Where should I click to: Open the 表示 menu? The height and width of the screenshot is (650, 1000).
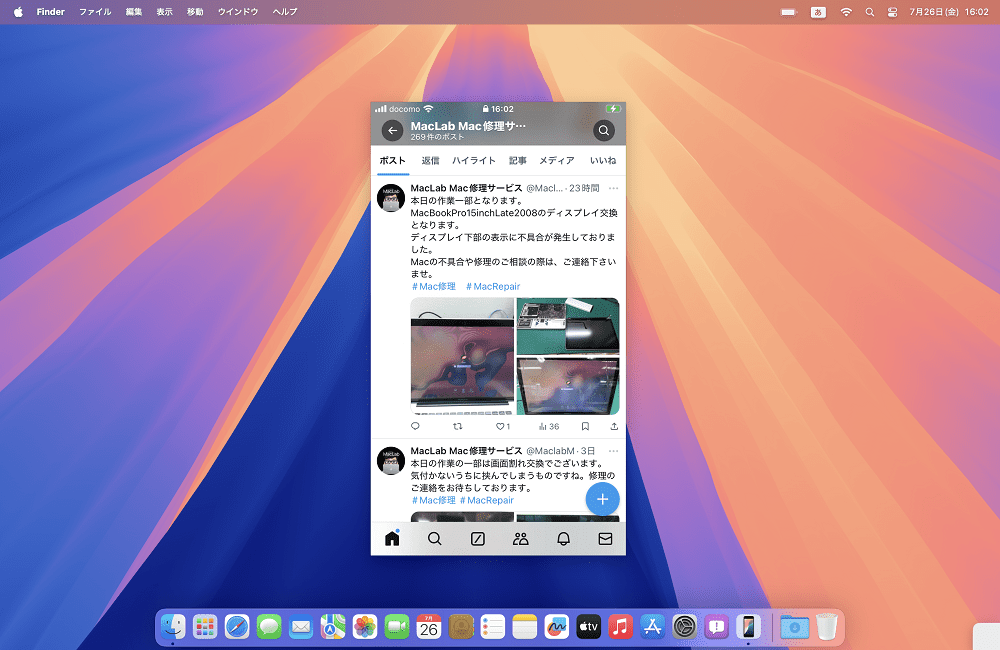[165, 11]
